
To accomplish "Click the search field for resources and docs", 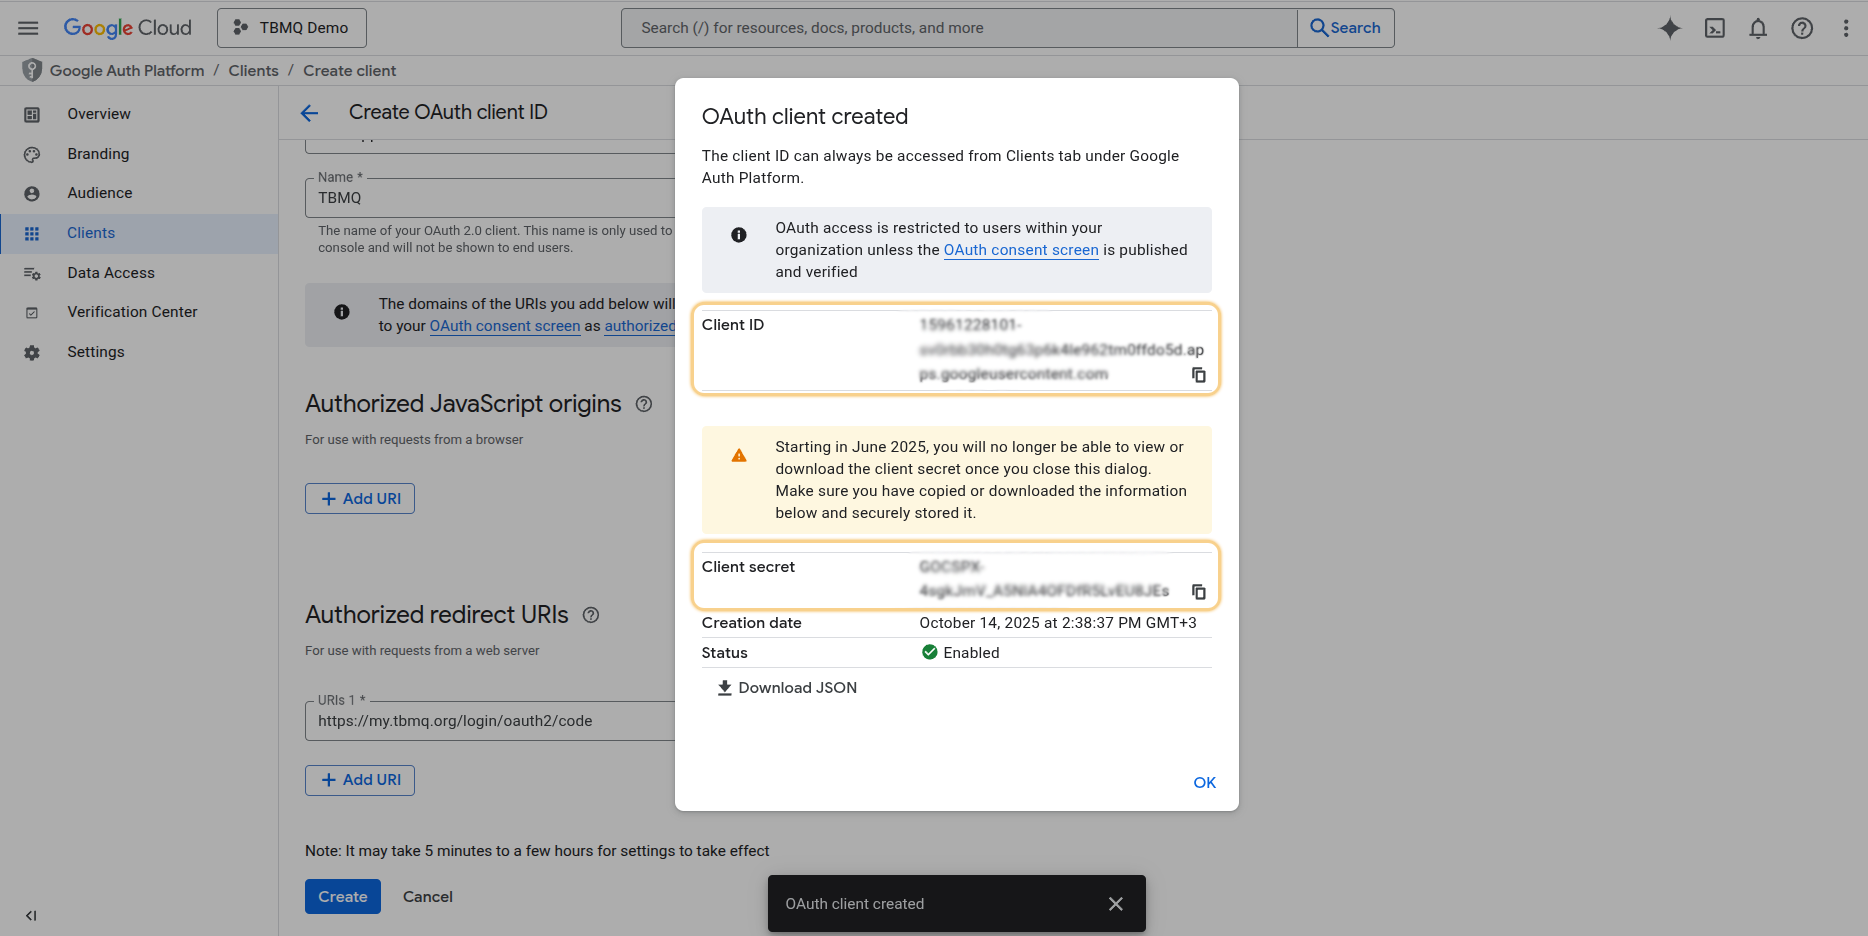I will [958, 28].
